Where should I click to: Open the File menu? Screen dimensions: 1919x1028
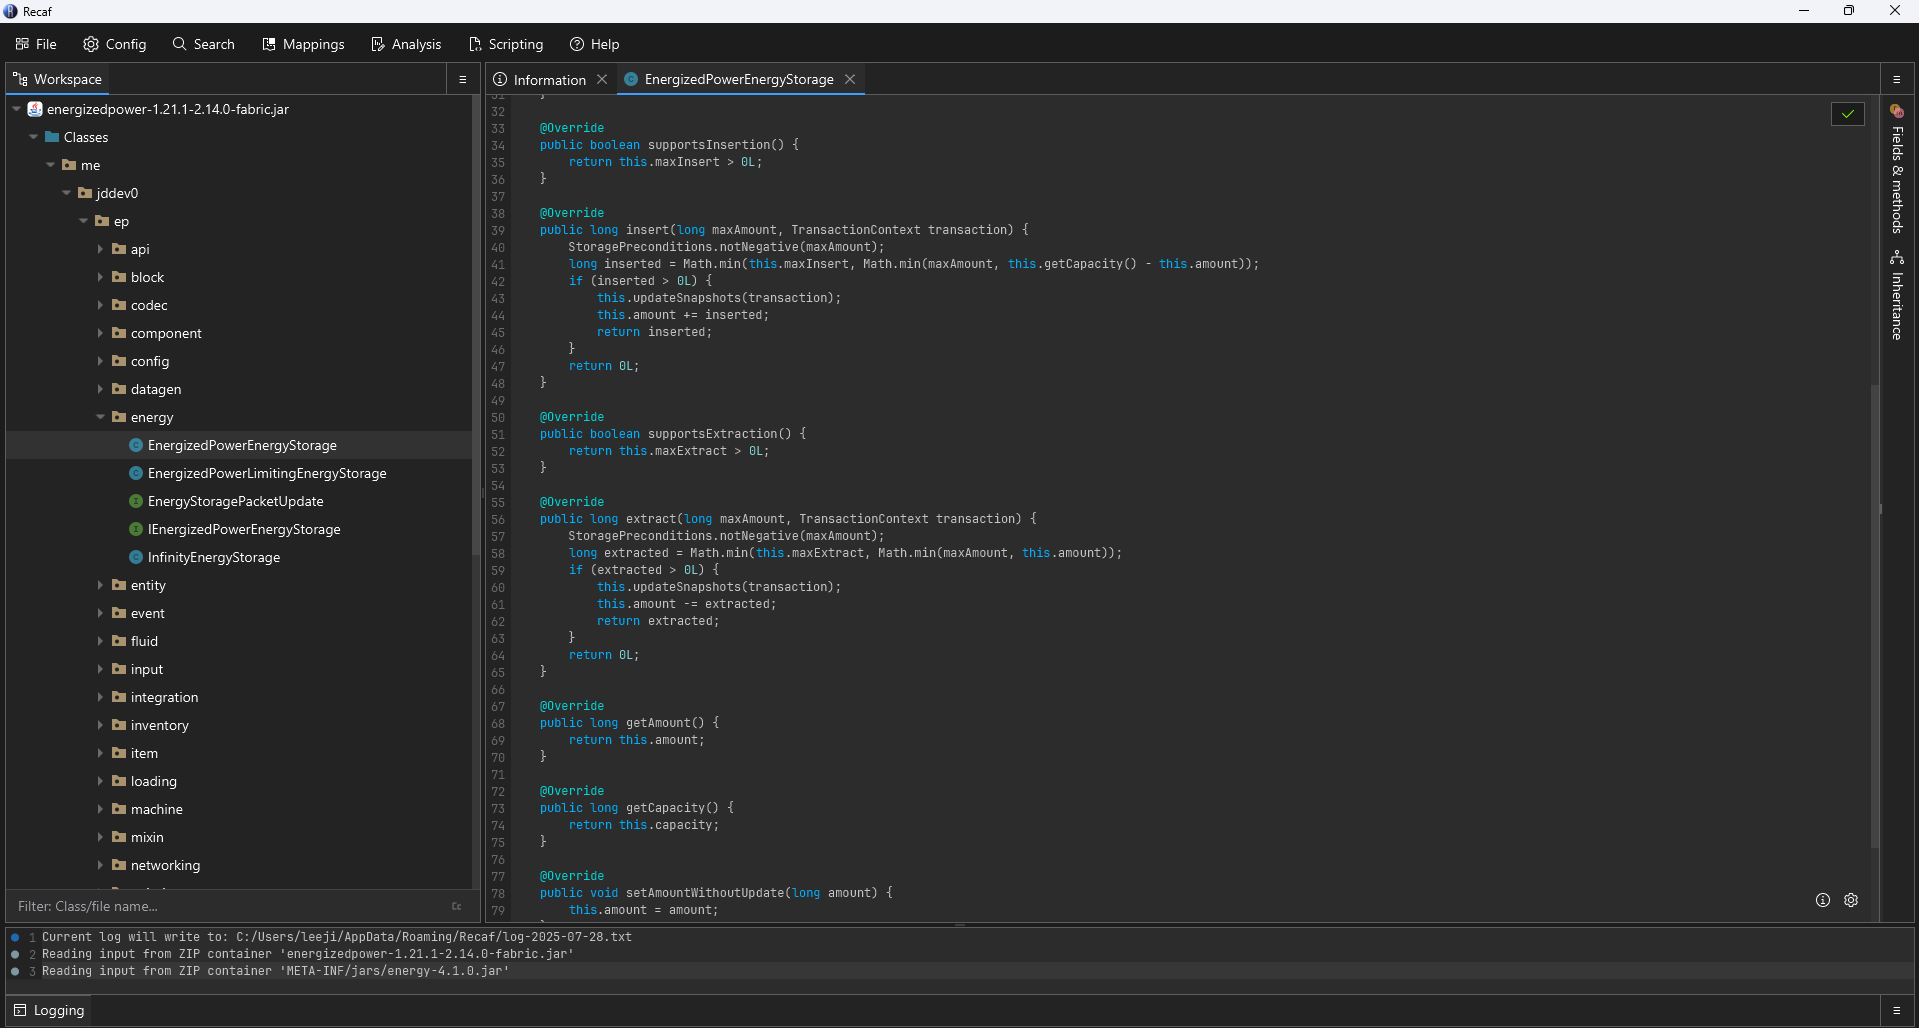tap(36, 44)
